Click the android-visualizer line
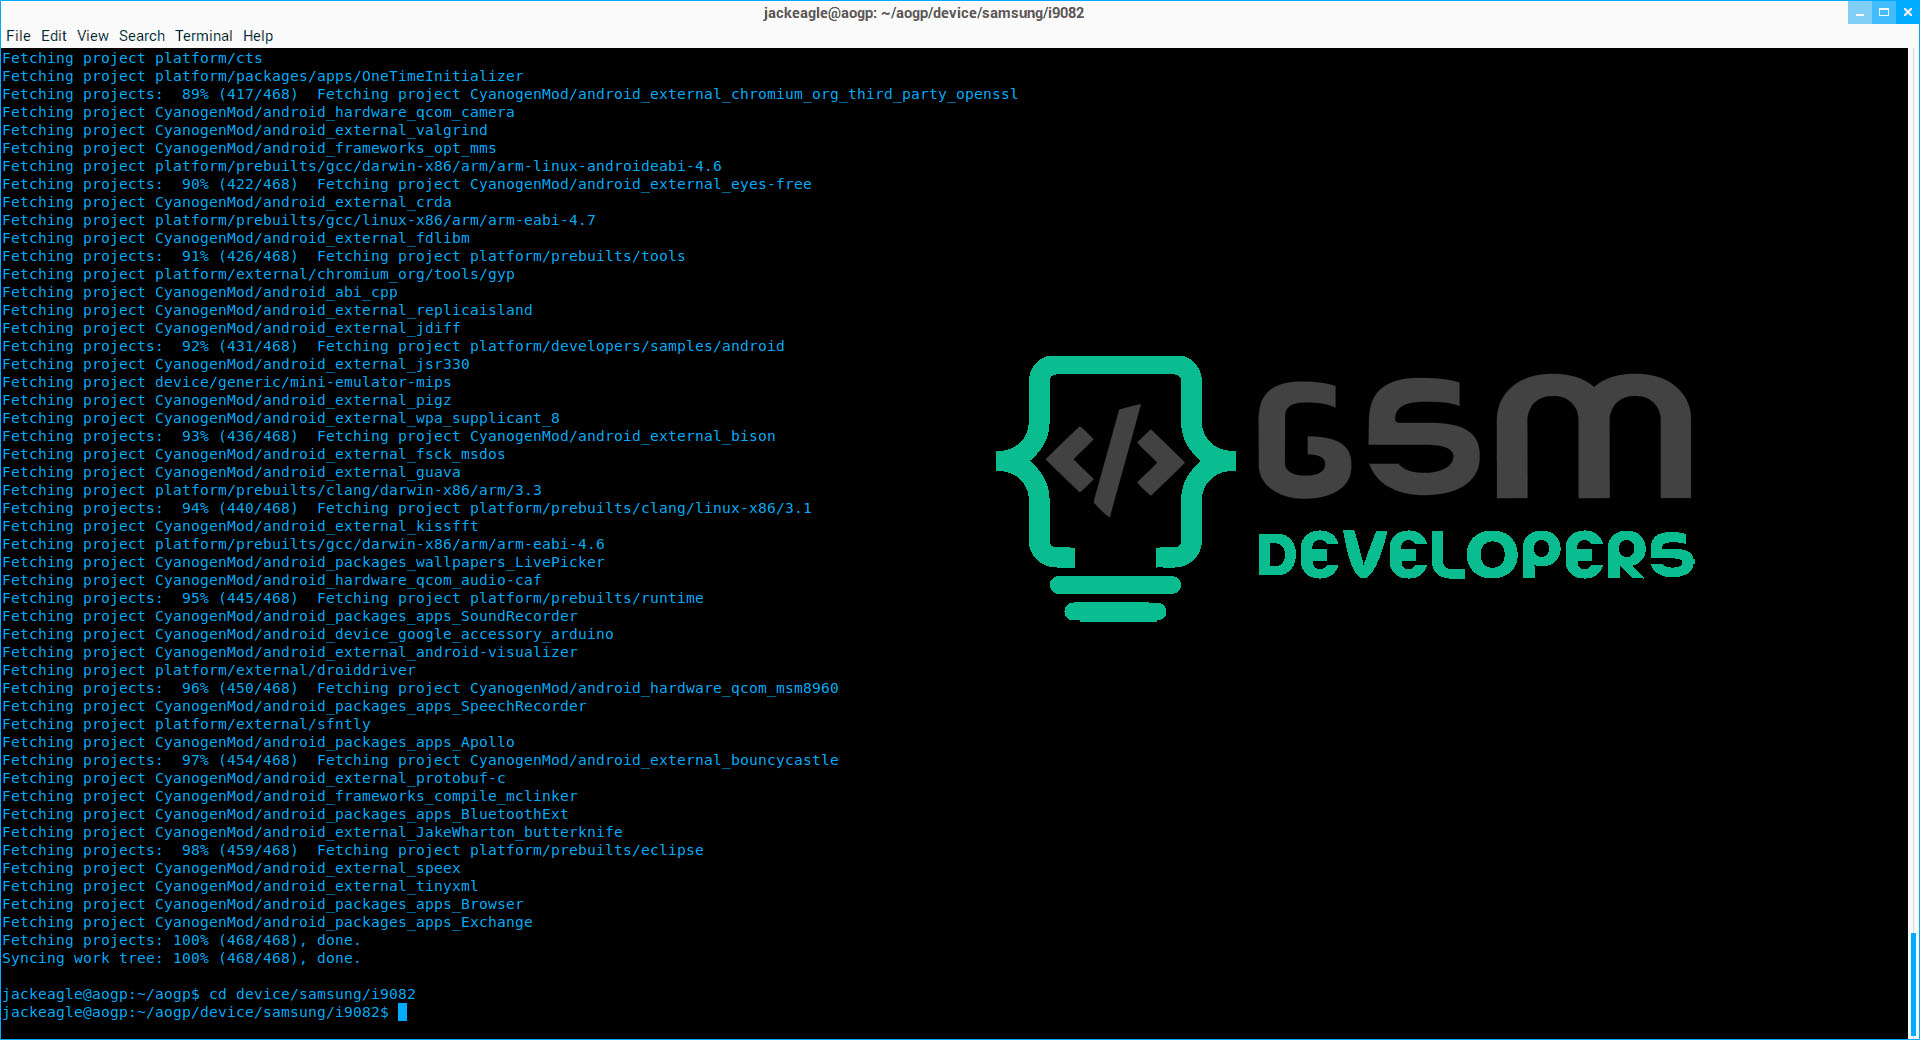Image resolution: width=1920 pixels, height=1040 pixels. coord(290,653)
